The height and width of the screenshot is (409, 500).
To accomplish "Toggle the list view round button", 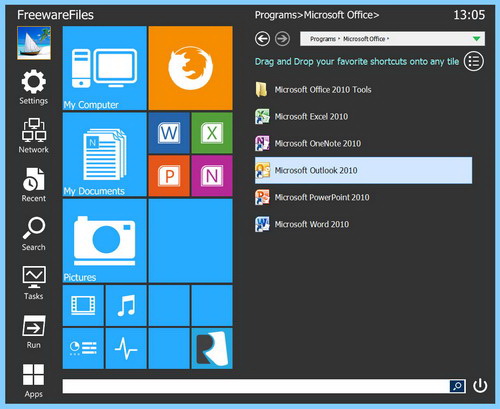I will coord(474,61).
